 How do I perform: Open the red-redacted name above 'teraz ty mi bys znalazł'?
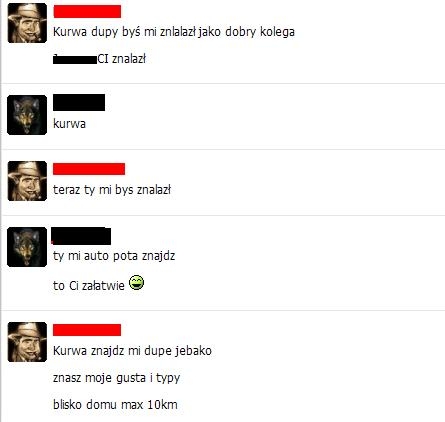click(89, 169)
